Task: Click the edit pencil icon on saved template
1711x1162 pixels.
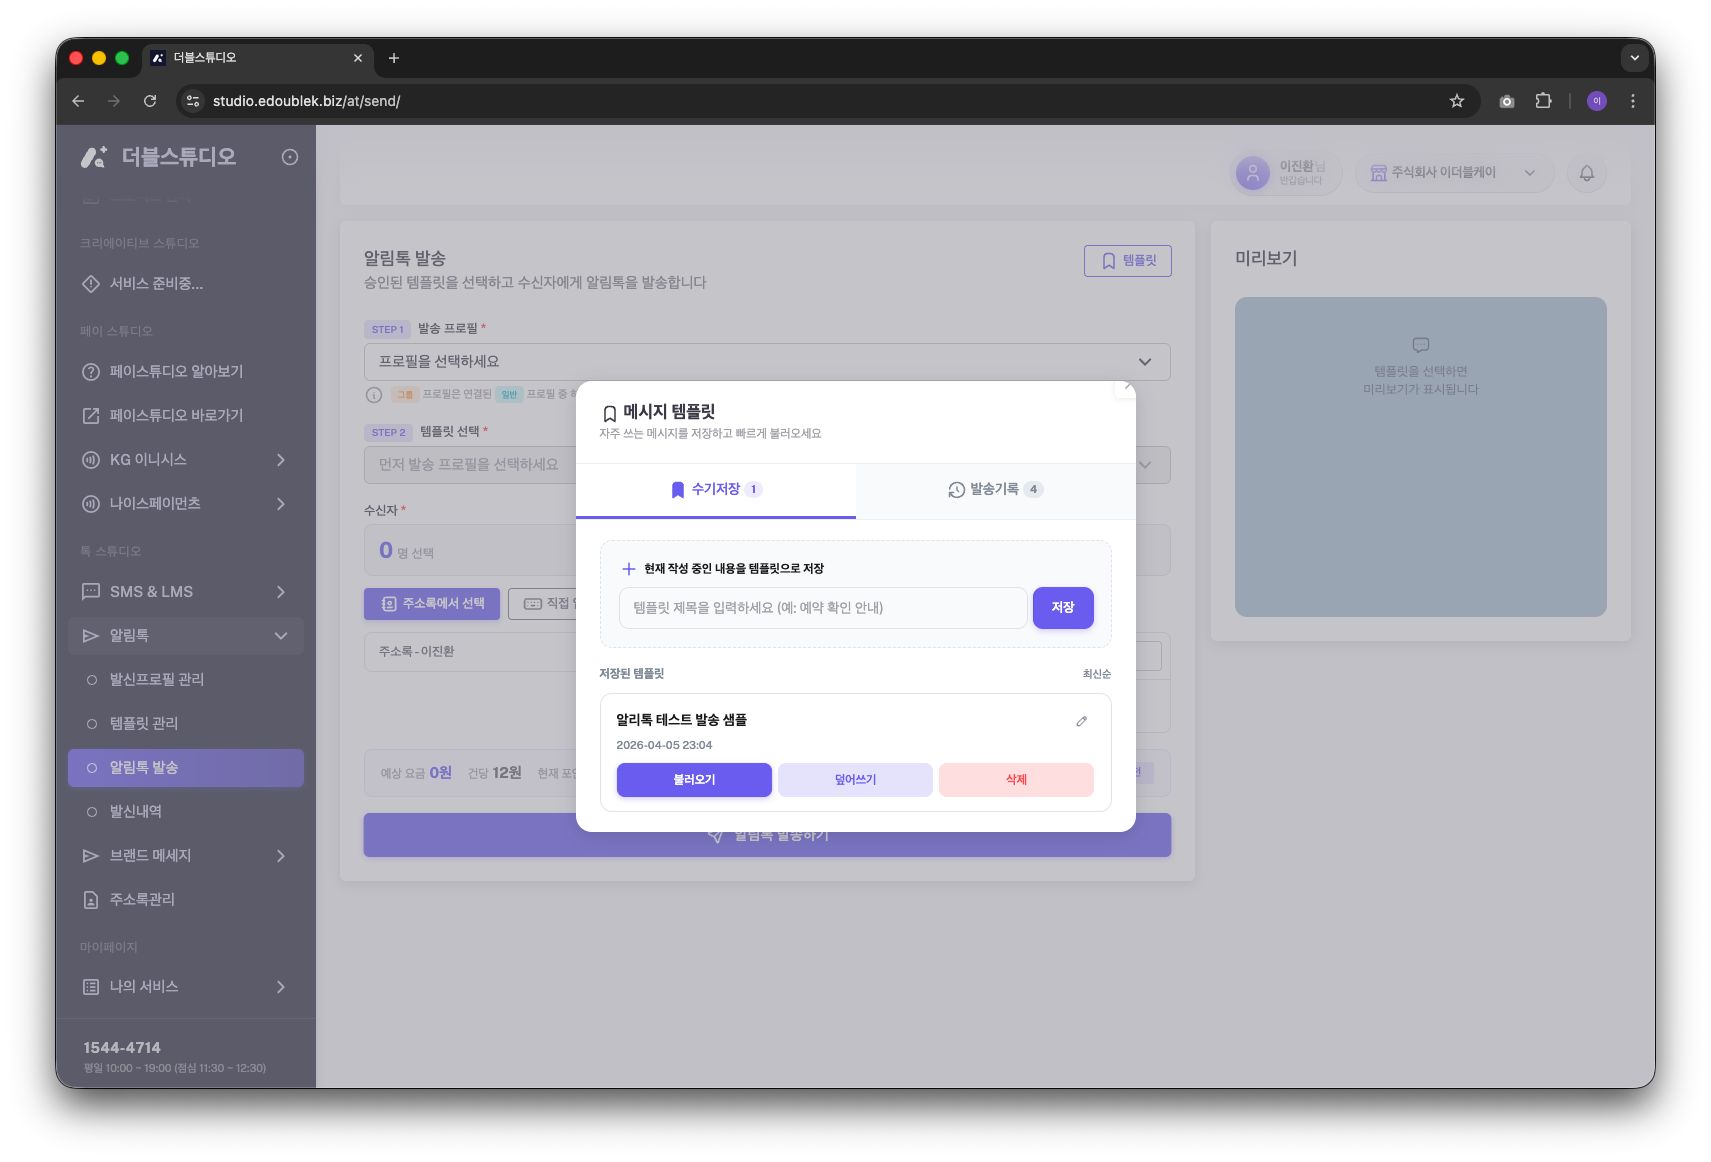Action: pyautogui.click(x=1081, y=721)
